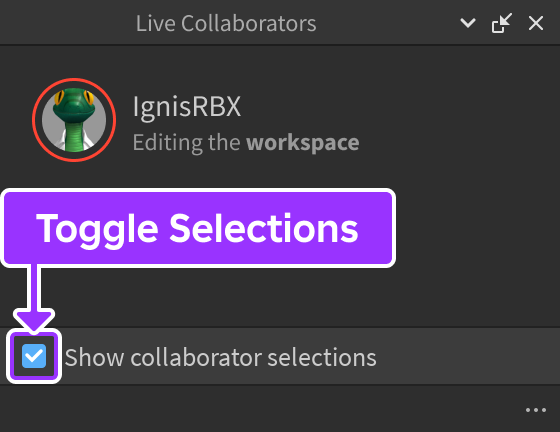This screenshot has width=560, height=432.
Task: Click the purple Toggle Selections callout
Action: coord(198,228)
